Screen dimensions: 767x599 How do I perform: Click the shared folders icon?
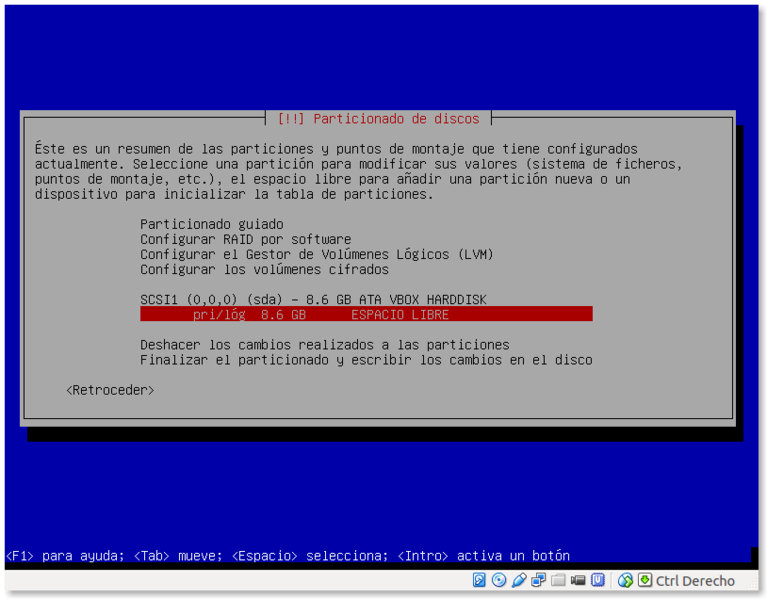559,580
